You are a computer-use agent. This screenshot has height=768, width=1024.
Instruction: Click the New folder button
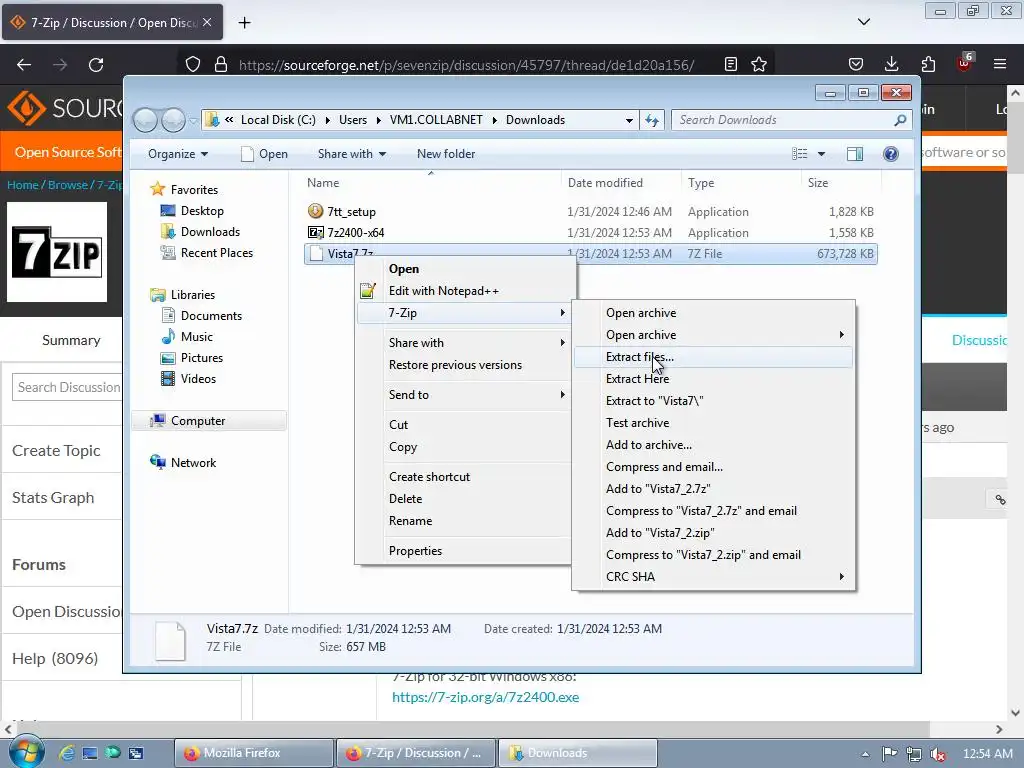[446, 153]
